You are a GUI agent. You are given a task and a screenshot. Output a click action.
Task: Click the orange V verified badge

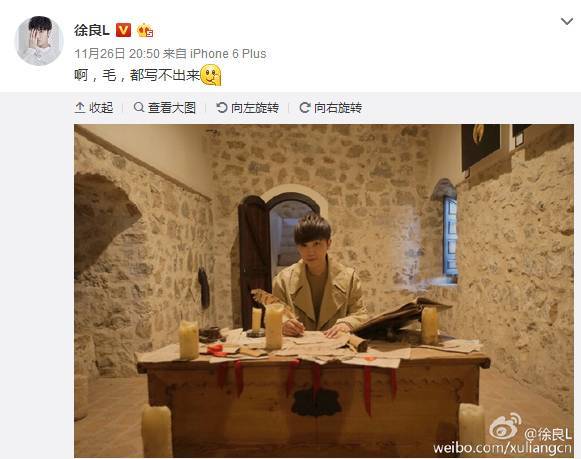click(124, 30)
